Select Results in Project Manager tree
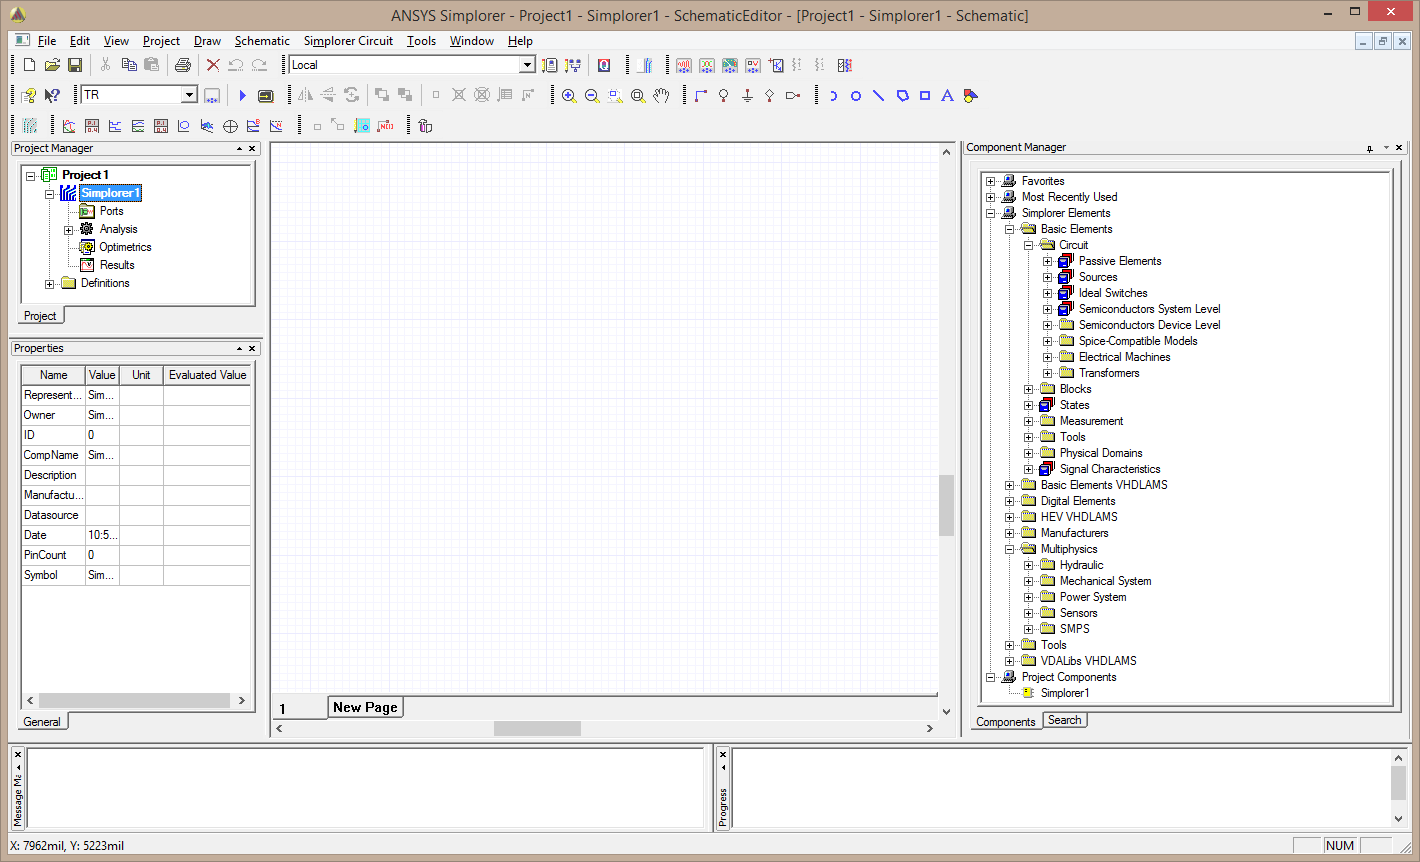This screenshot has width=1420, height=862. [117, 265]
